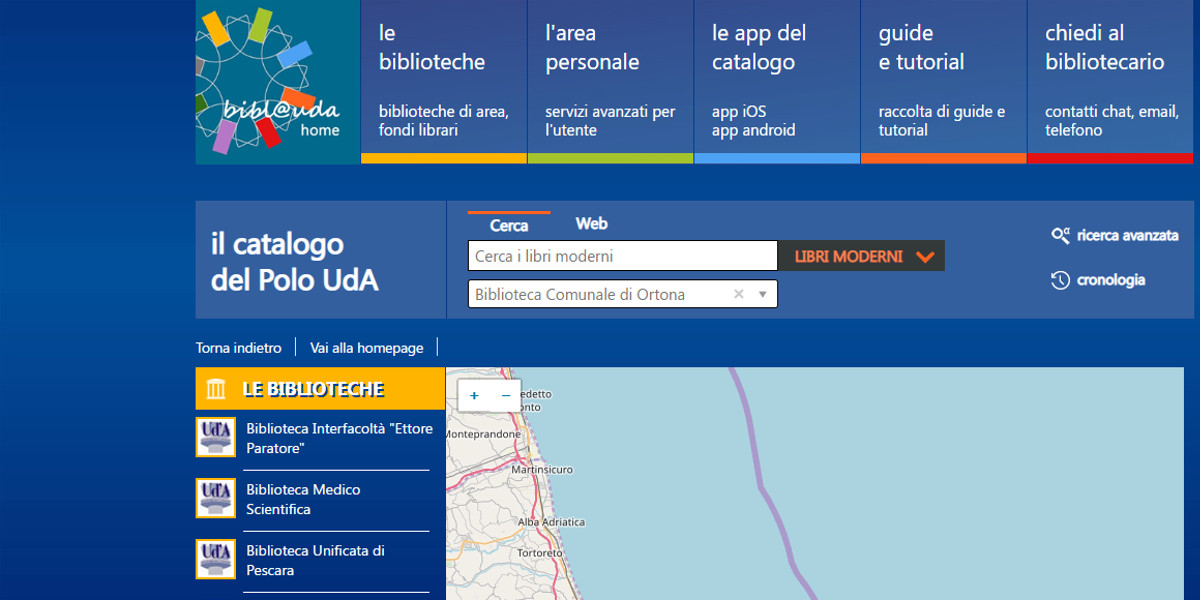Screen dimensions: 1200x600
Task: Expand the LIBRI MODERNI dropdown
Action: click(x=925, y=257)
